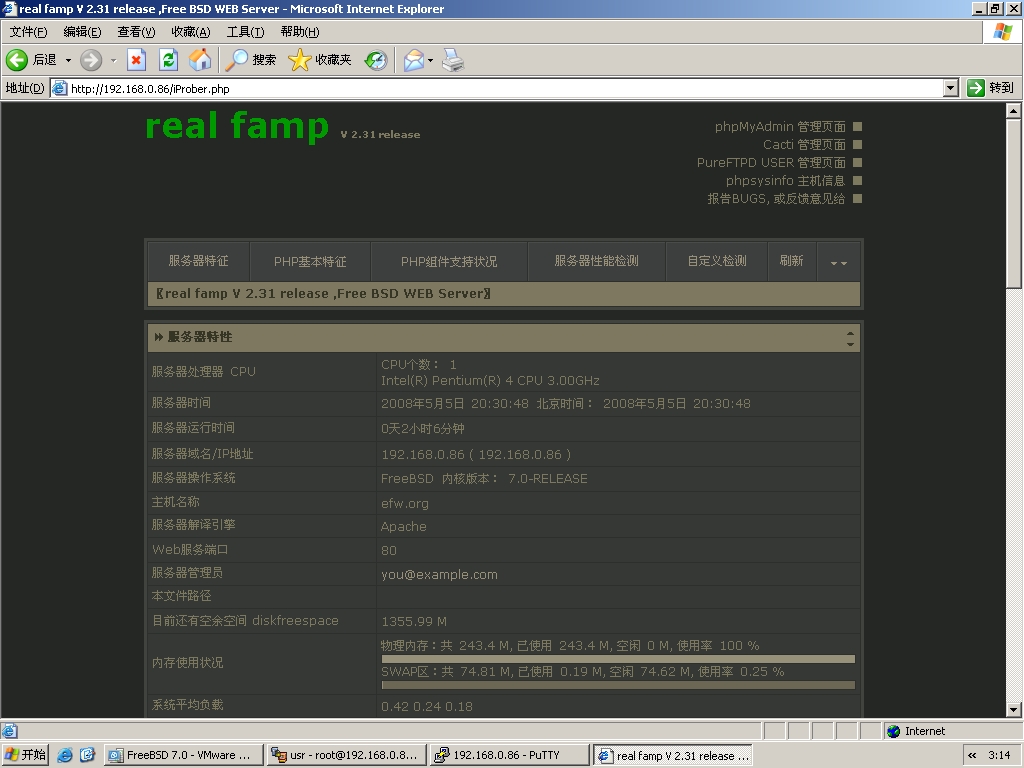The image size is (1024, 768).
Task: Open the 文件(F) menu
Action: coord(28,32)
